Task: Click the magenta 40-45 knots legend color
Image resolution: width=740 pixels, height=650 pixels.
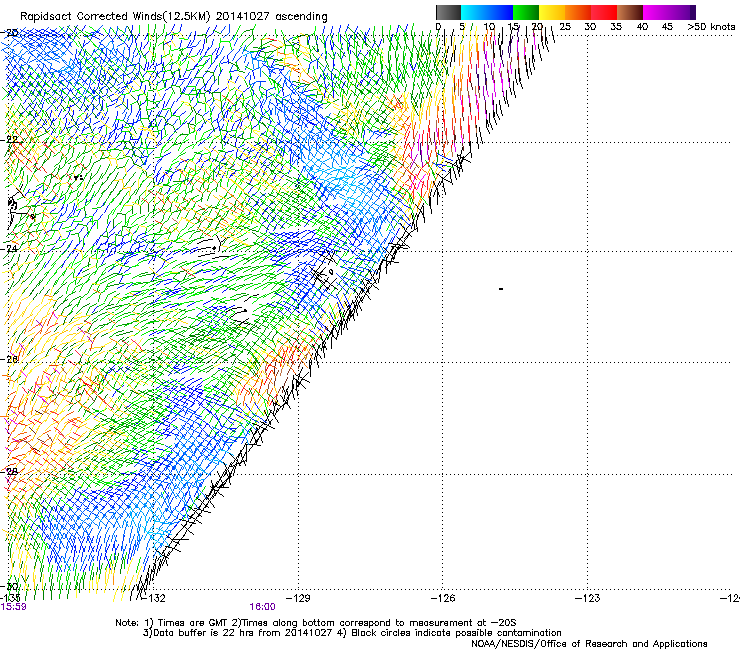Action: (656, 12)
